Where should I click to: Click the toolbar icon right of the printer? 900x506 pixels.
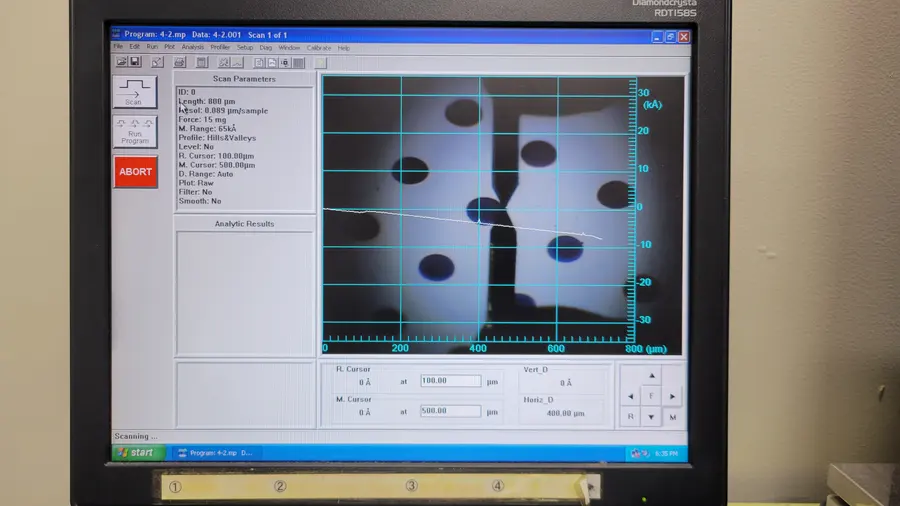[201, 62]
